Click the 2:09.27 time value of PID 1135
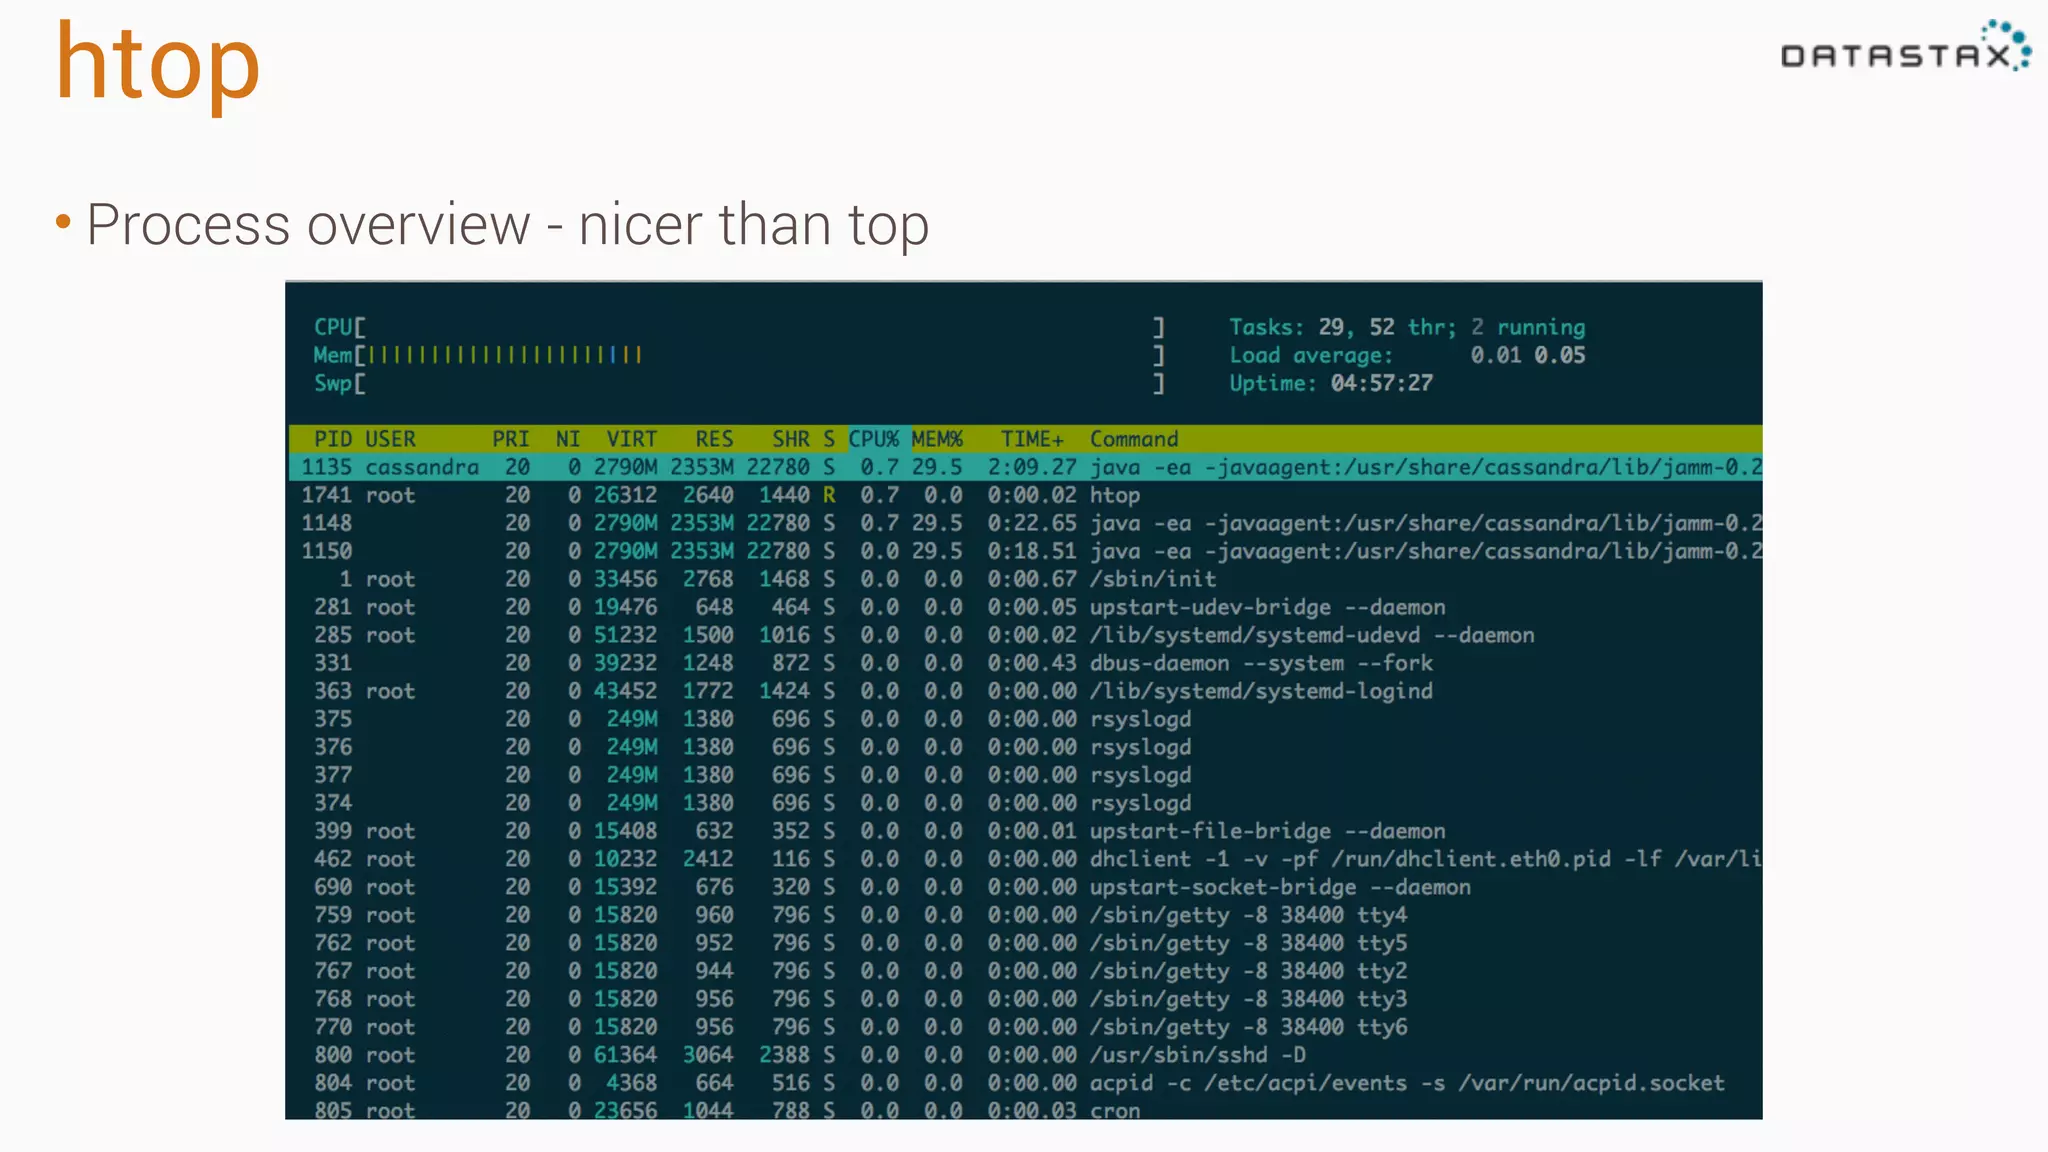This screenshot has height=1152, width=2048. click(1032, 467)
